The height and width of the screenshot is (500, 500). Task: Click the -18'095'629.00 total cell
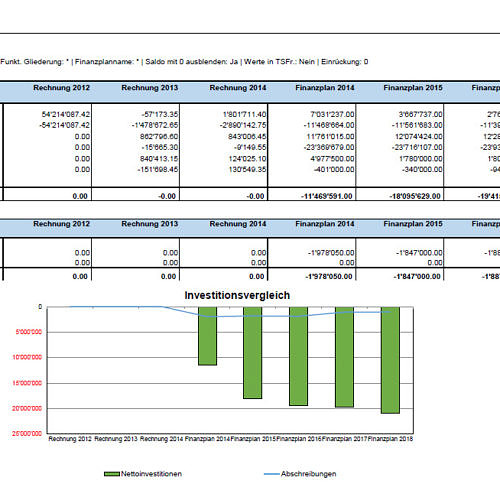(415, 196)
